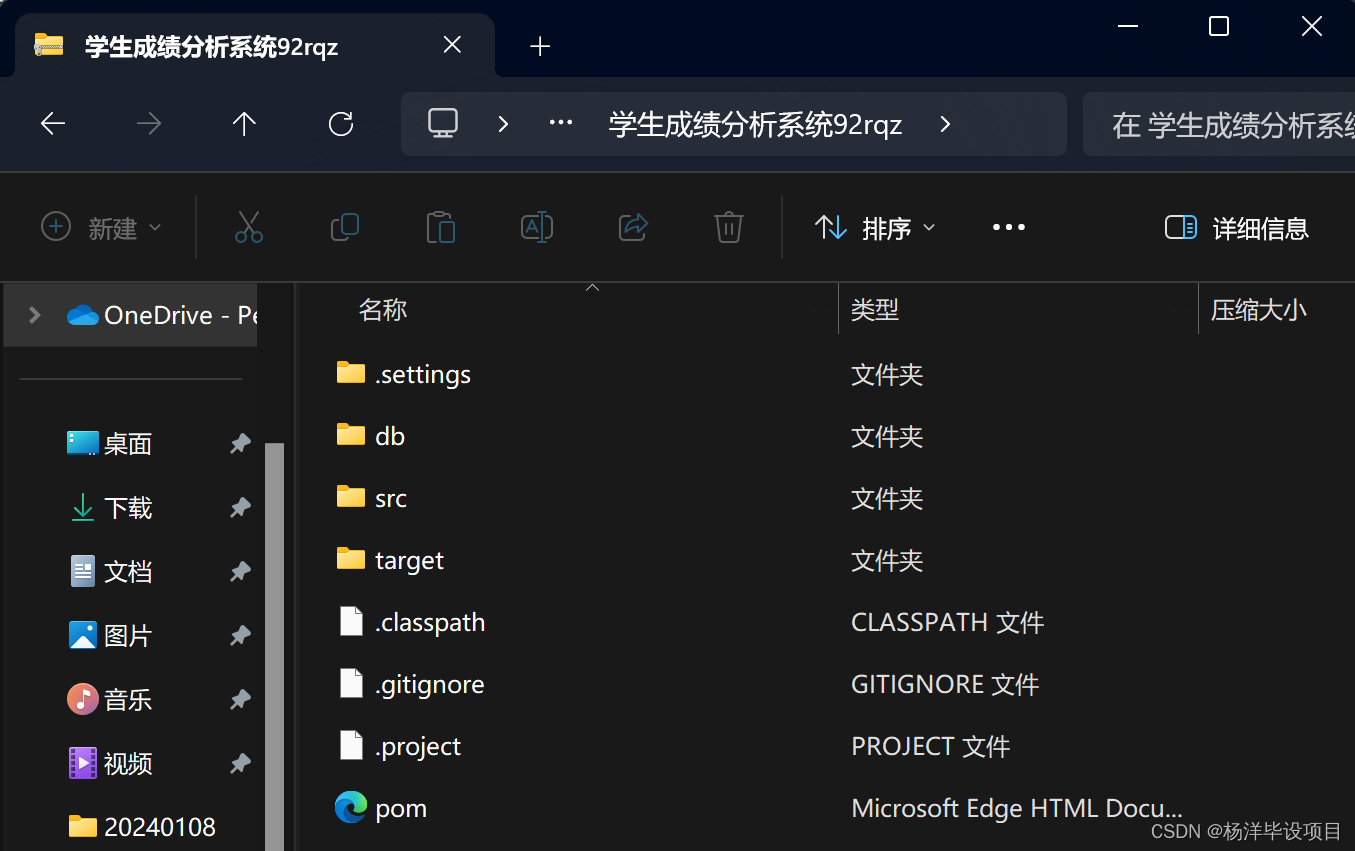1355x851 pixels.
Task: Expand chevron after 学生成绩分析系统92rqz breadcrumb
Action: (x=945, y=124)
